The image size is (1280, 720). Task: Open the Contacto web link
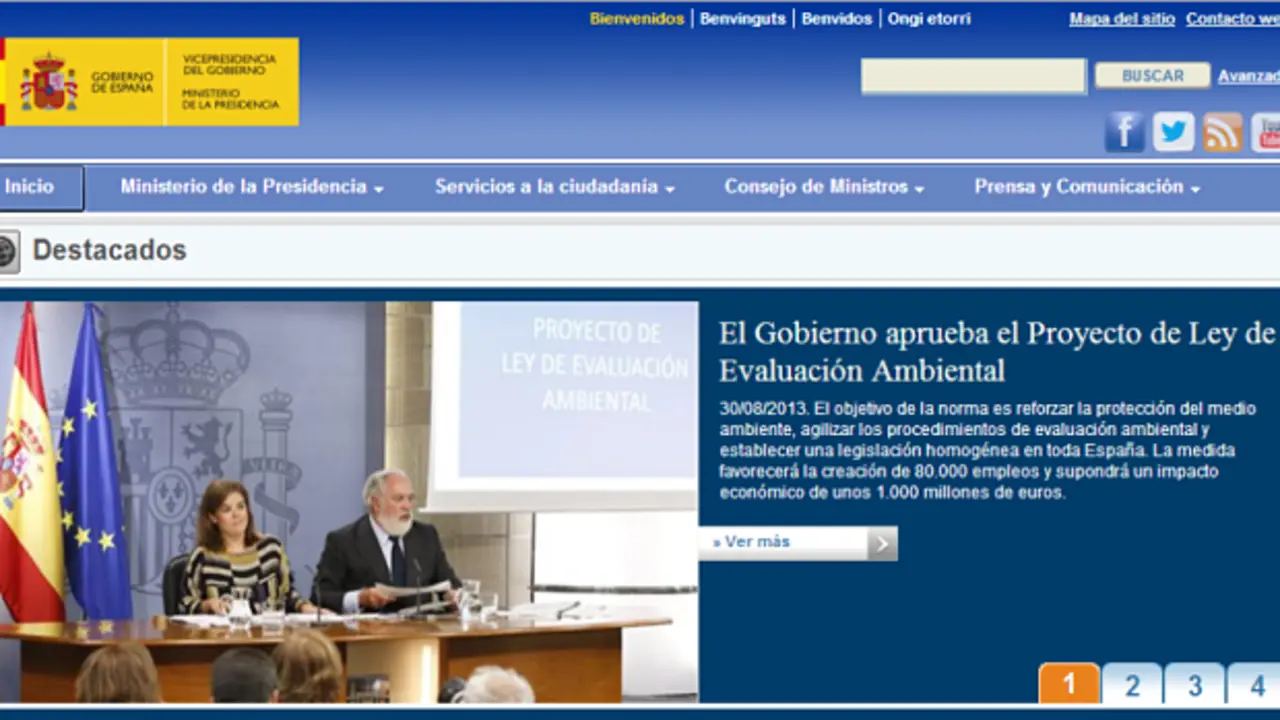1233,19
